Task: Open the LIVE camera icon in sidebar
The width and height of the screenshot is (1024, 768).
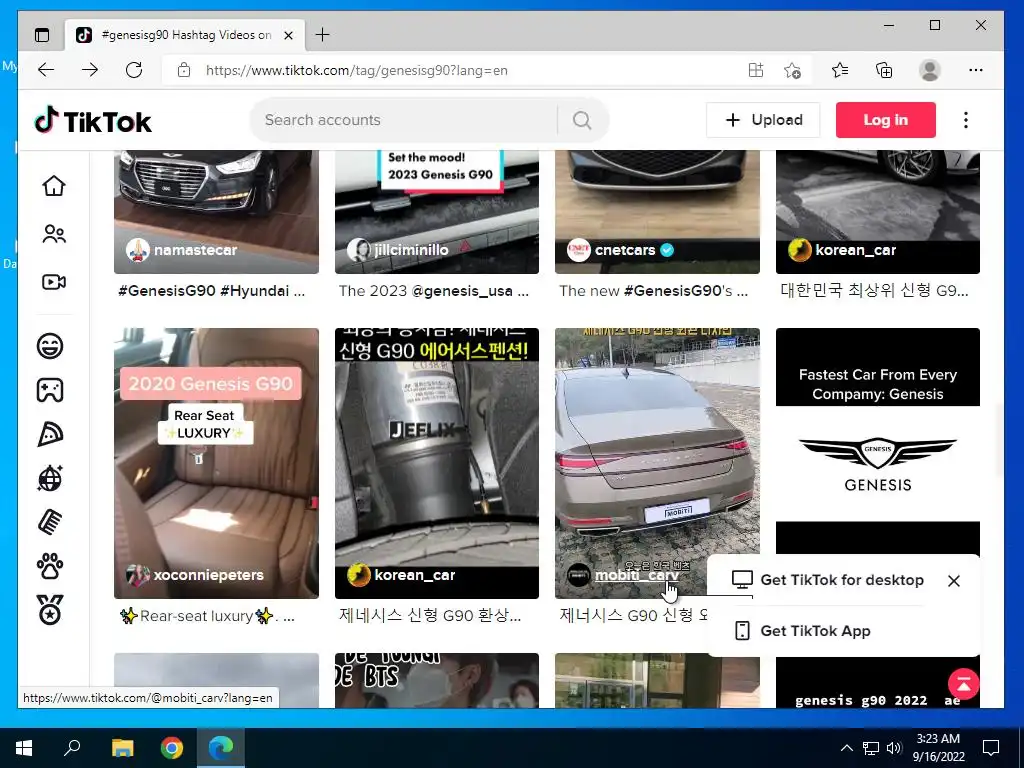Action: tap(54, 281)
